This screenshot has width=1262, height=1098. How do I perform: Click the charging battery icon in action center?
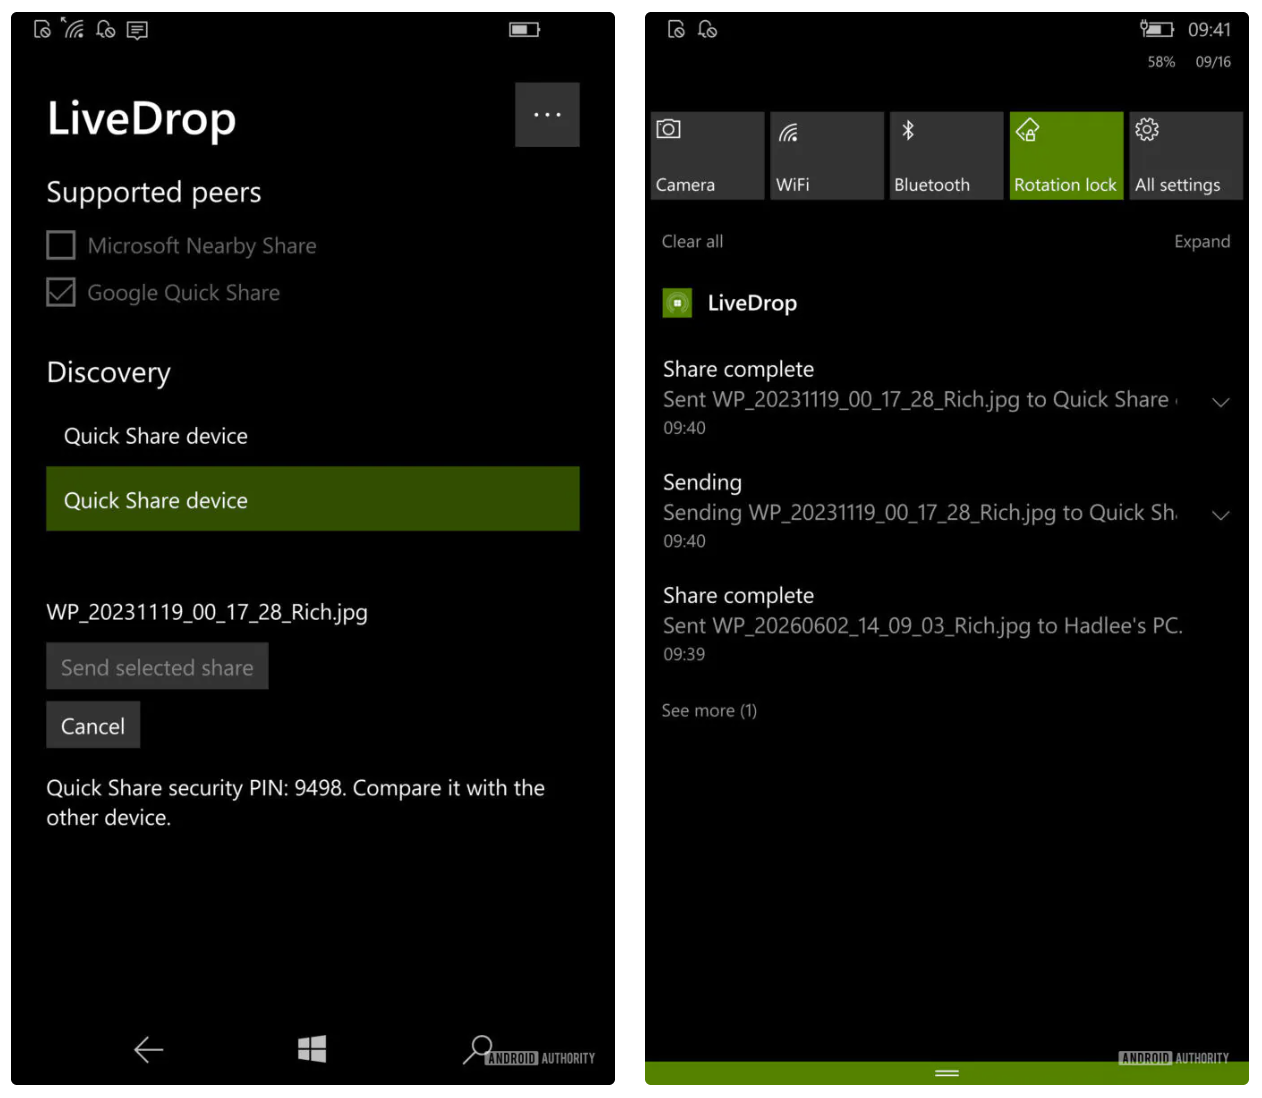[1157, 29]
